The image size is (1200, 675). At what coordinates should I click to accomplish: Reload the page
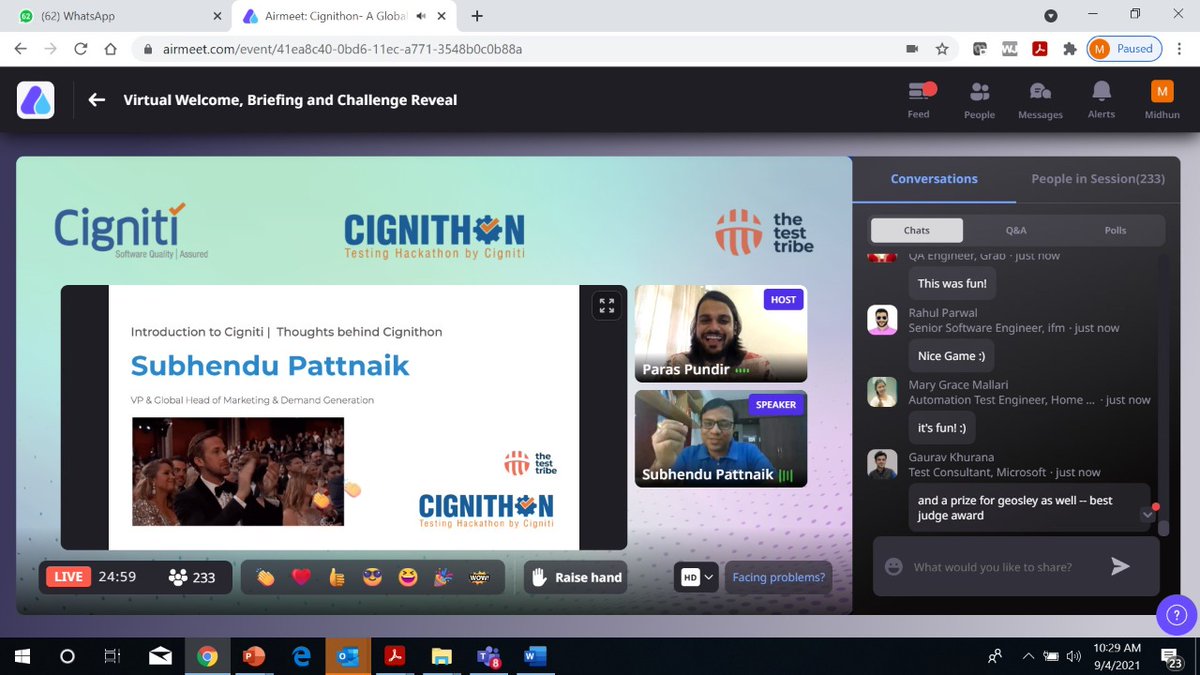(x=81, y=49)
